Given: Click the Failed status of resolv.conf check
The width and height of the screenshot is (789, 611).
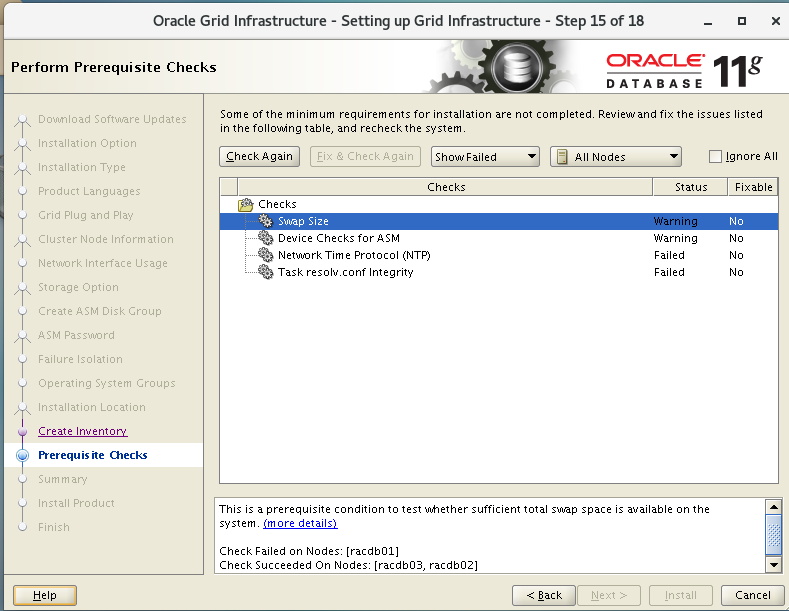Looking at the screenshot, I should pos(669,272).
